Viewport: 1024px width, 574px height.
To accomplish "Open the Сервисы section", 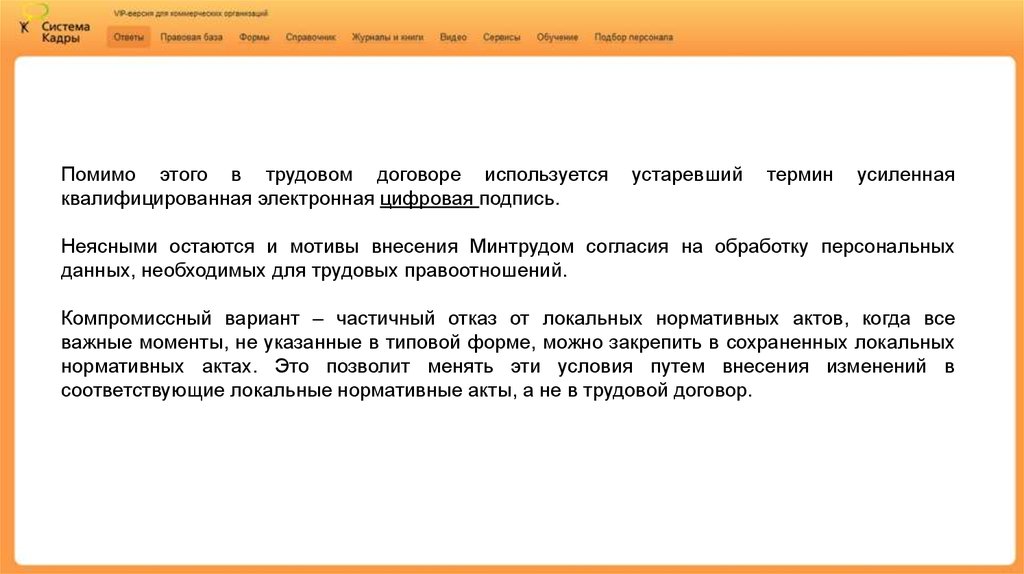I will click(501, 37).
